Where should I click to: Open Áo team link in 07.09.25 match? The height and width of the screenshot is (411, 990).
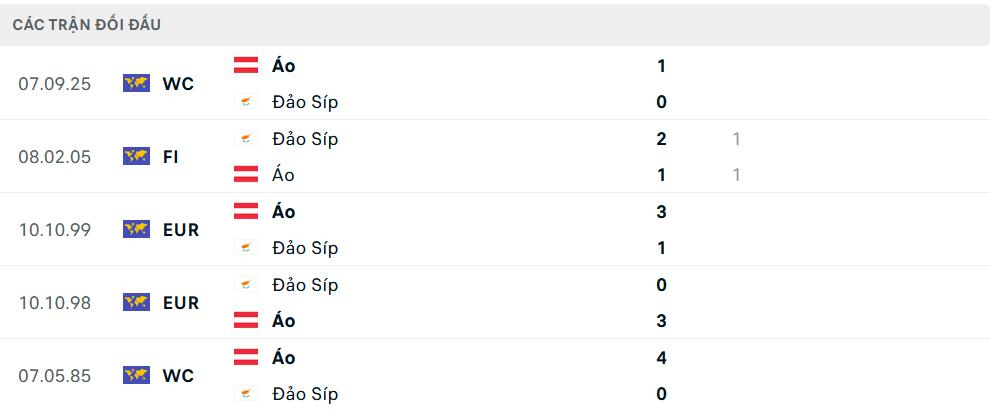(x=283, y=66)
